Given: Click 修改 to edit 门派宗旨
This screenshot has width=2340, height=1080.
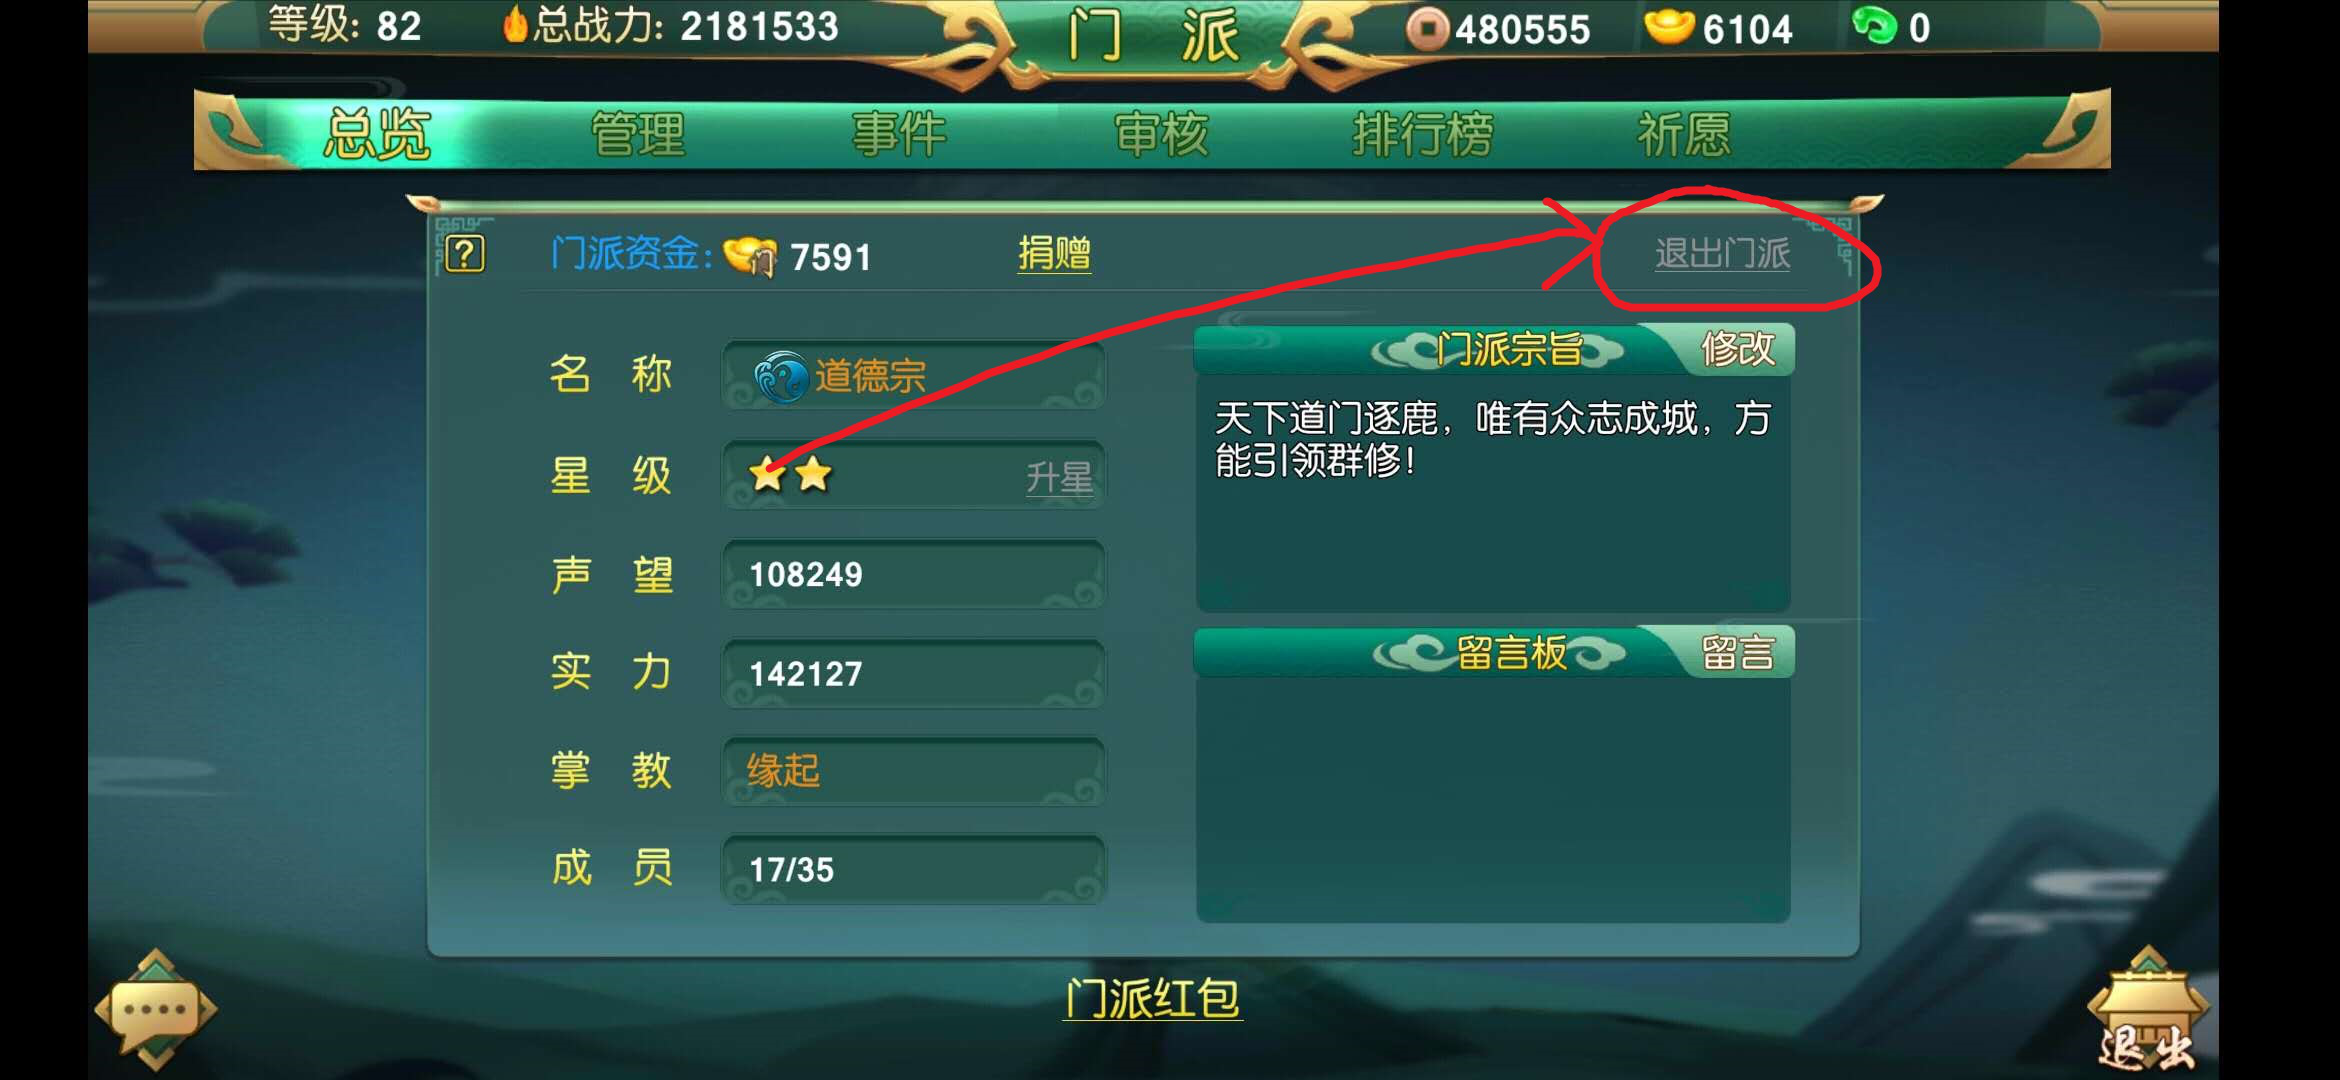Looking at the screenshot, I should point(1738,349).
